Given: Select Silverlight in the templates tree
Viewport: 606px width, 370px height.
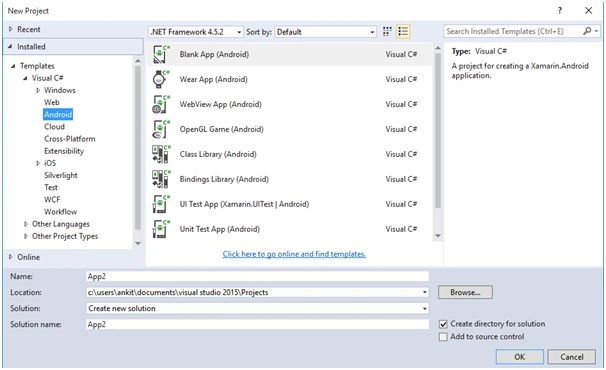Looking at the screenshot, I should coord(61,176).
